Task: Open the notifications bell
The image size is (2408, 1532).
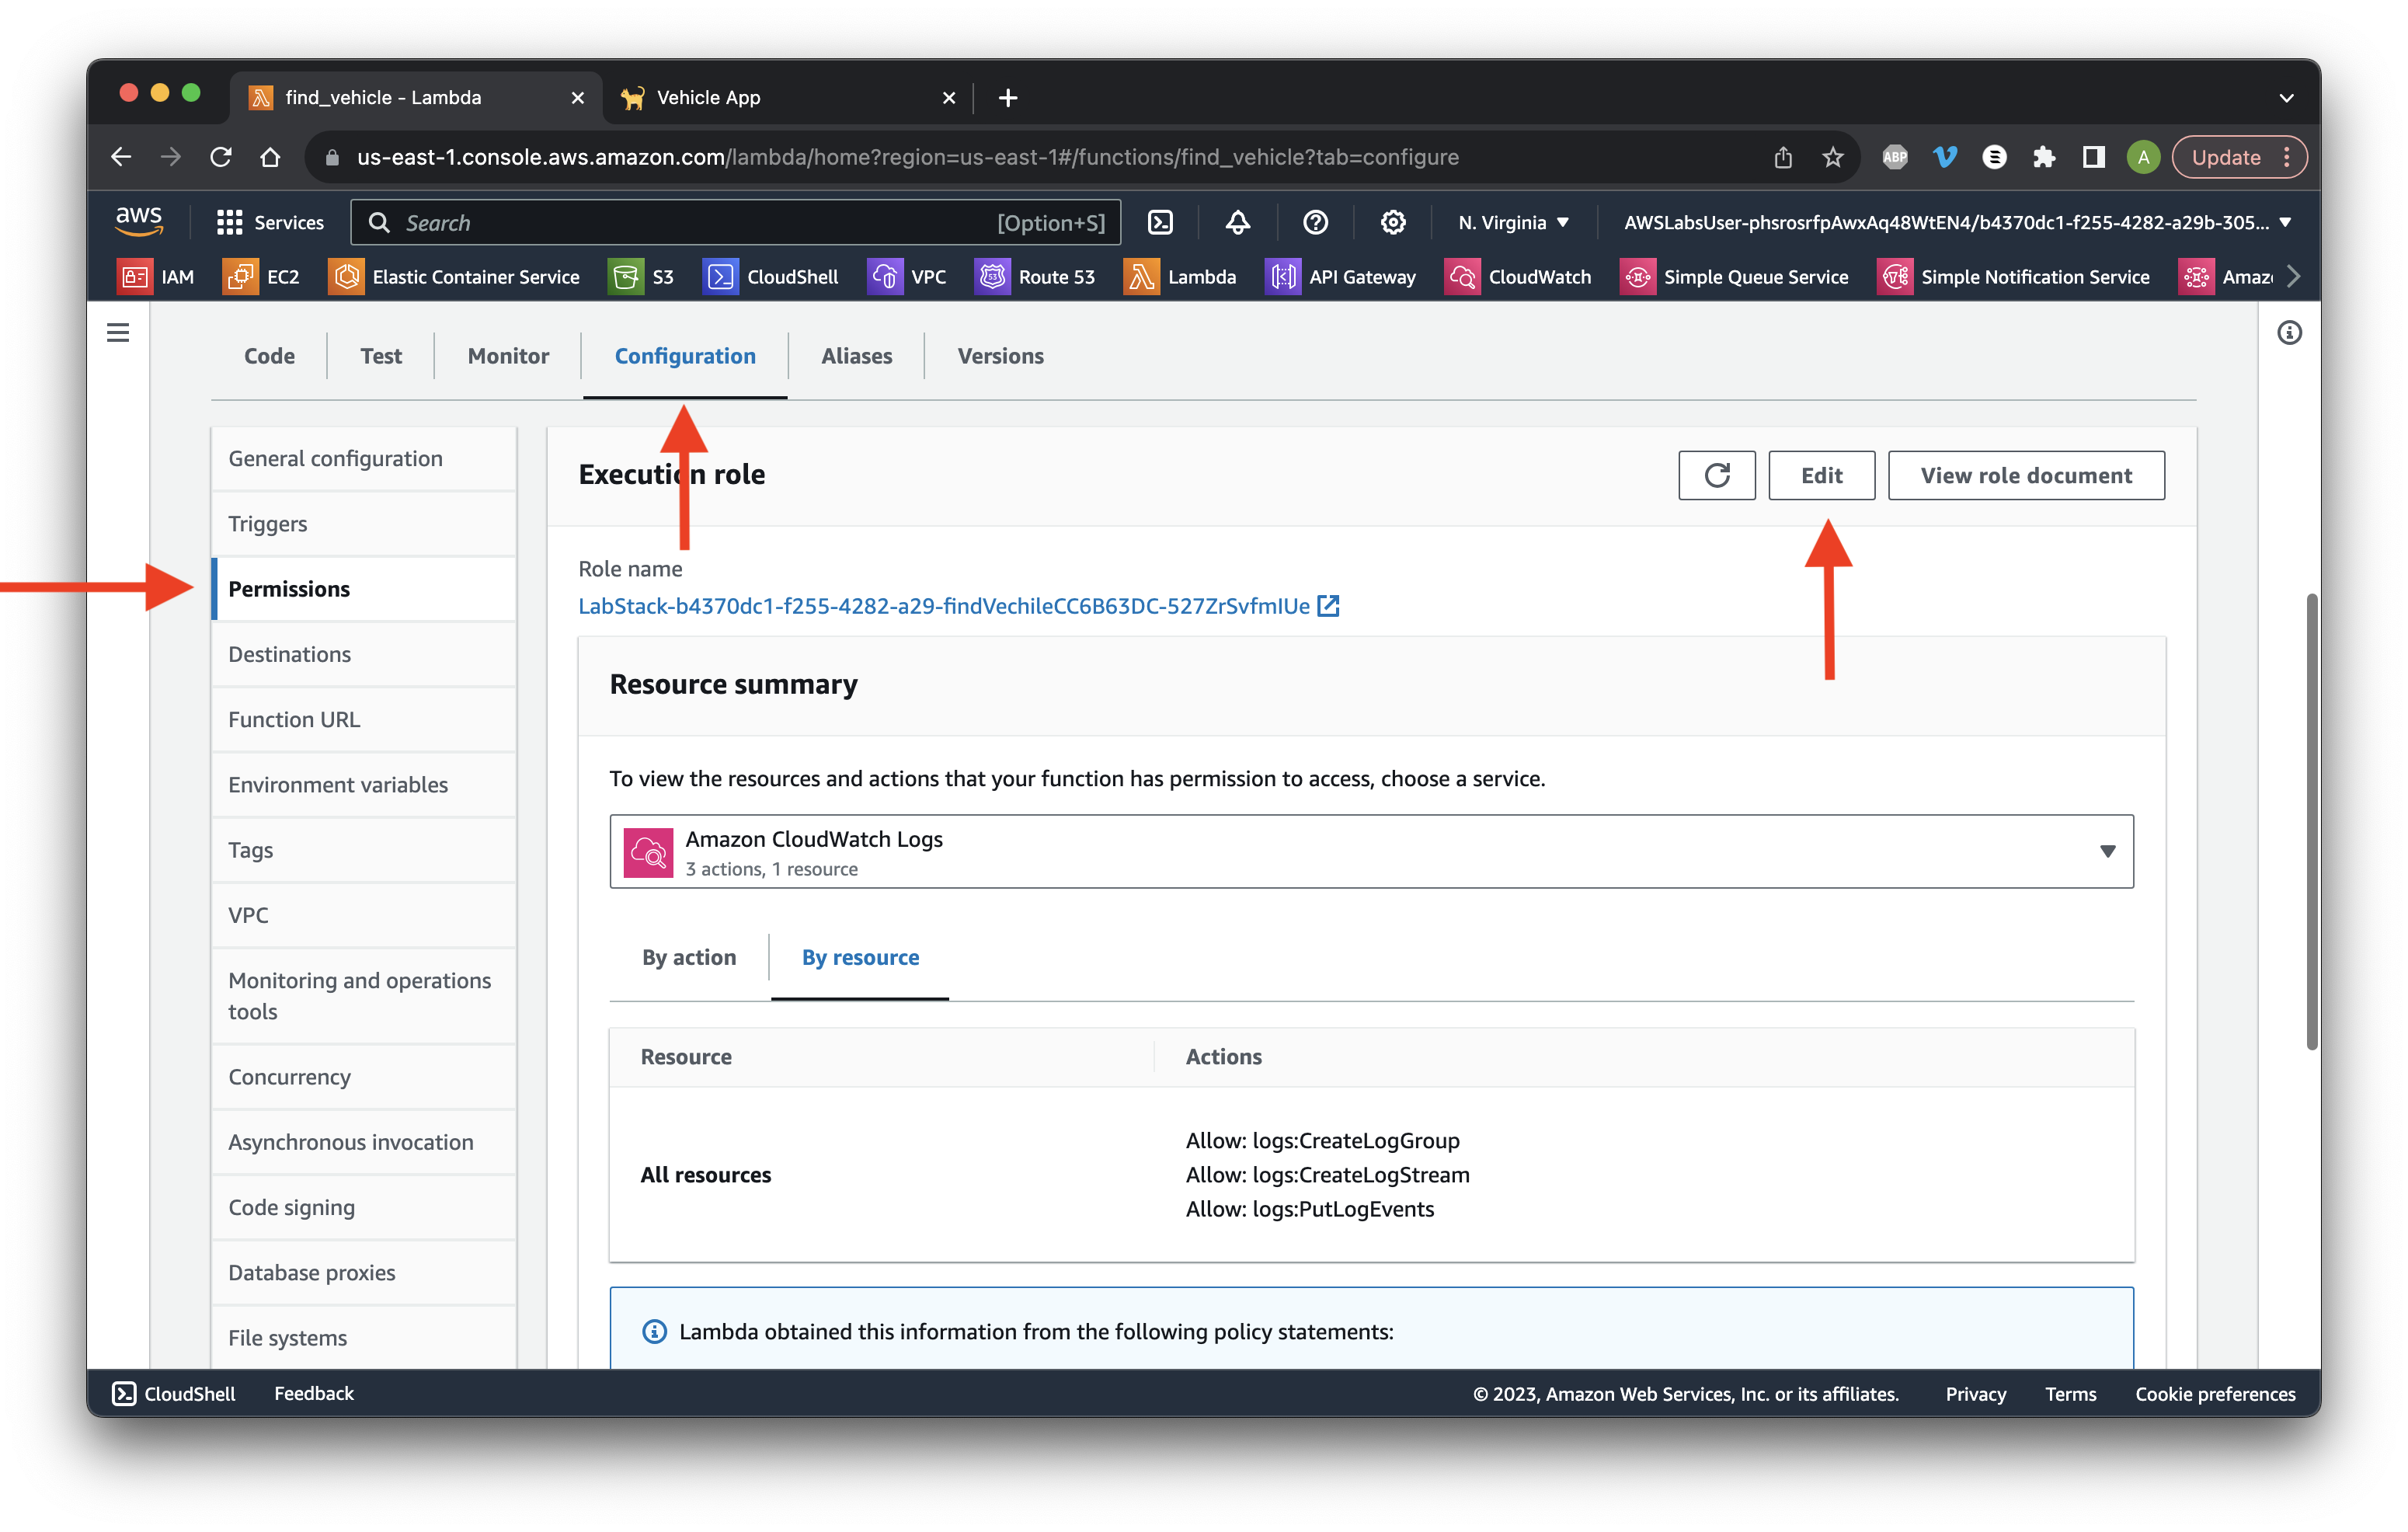Action: pyautogui.click(x=1238, y=222)
